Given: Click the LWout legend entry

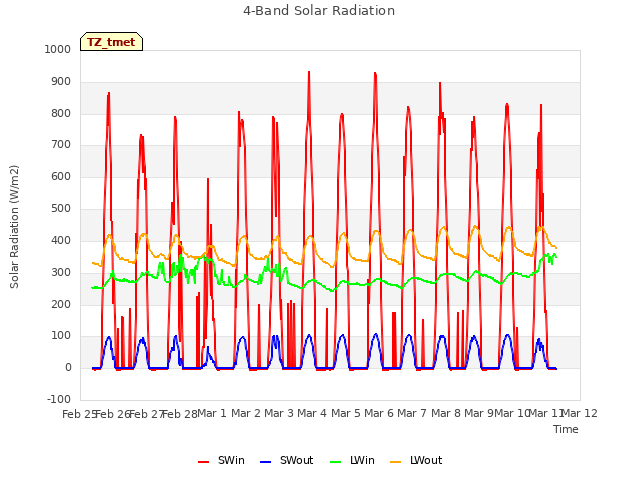Looking at the screenshot, I should click(x=416, y=461).
